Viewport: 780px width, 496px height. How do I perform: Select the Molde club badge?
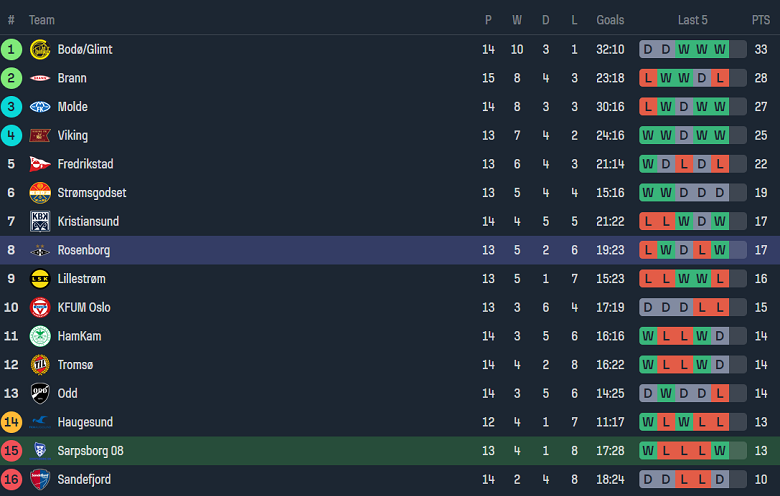(40, 107)
